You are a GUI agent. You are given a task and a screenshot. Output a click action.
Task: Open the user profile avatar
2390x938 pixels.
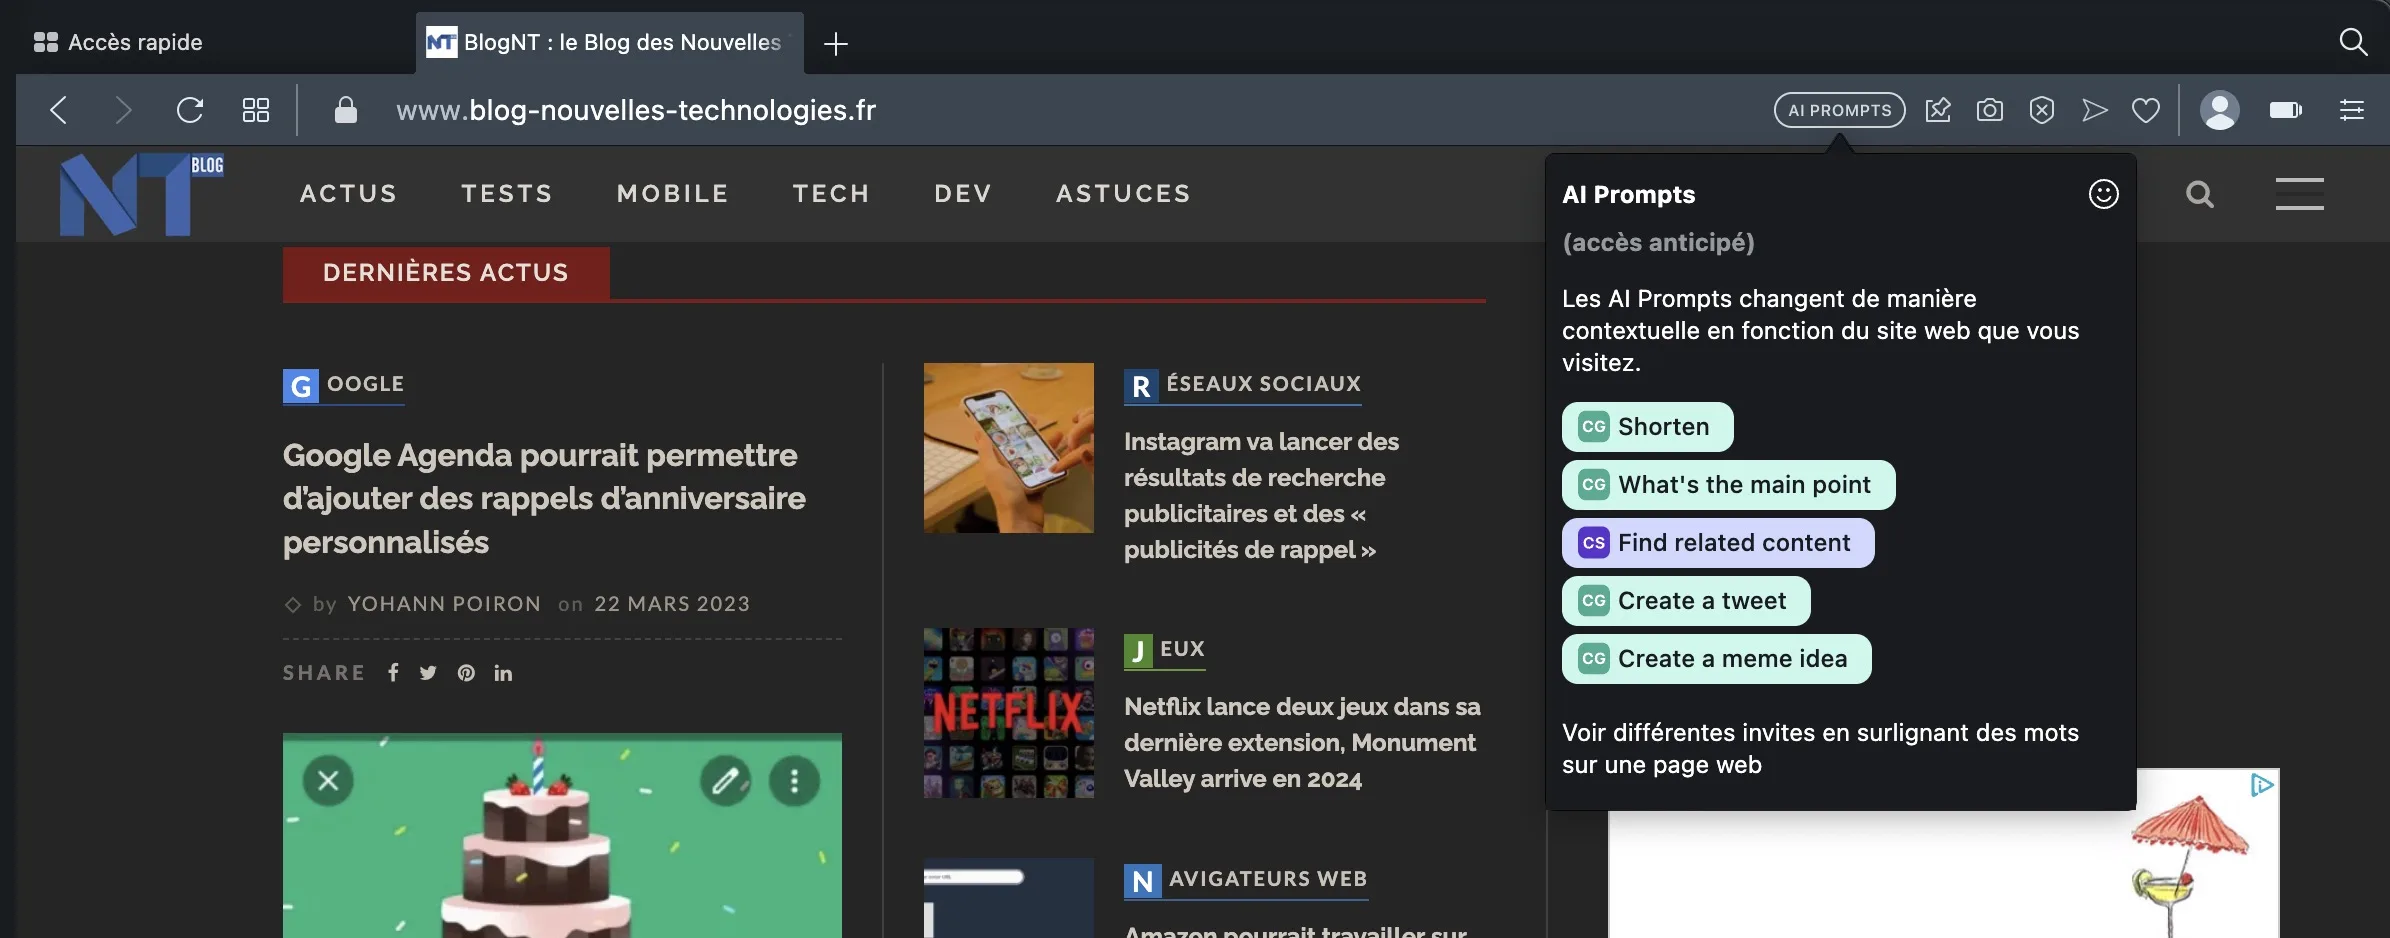click(2220, 110)
